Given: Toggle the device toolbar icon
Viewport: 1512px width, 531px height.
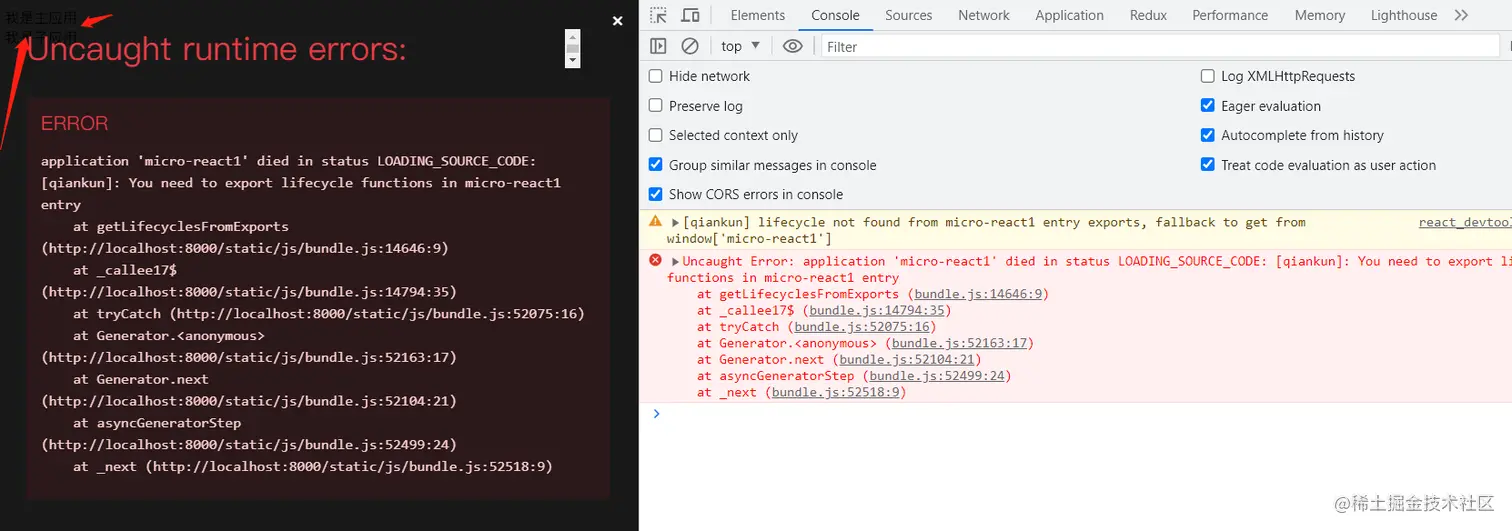Looking at the screenshot, I should click(690, 15).
